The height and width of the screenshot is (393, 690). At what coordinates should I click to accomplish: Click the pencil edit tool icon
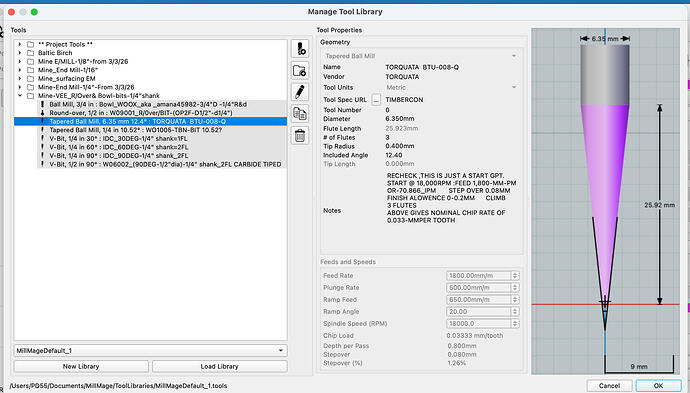300,92
